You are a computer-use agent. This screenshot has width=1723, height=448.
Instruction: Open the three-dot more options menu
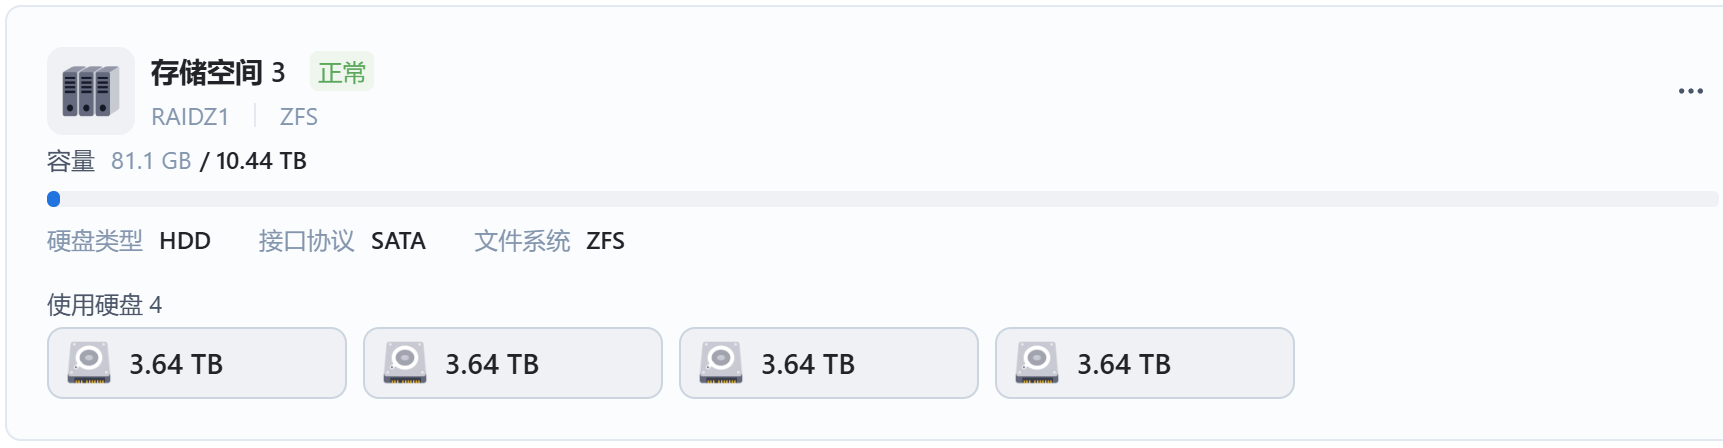pos(1690,91)
